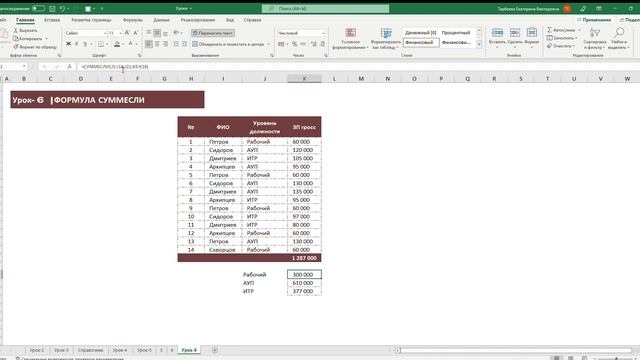Toggle Bold formatting (Ж)
Viewport: 640px width, 360px height.
[x=68, y=44]
